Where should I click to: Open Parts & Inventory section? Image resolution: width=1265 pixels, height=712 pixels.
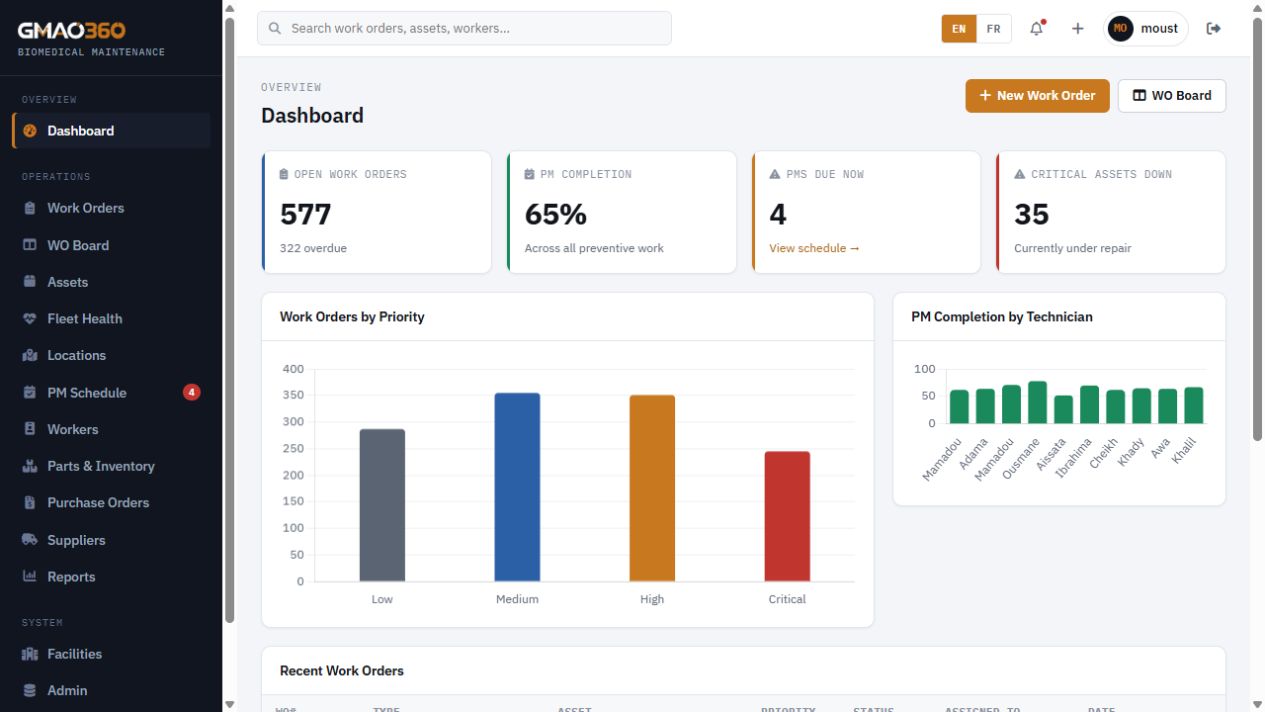(111, 466)
